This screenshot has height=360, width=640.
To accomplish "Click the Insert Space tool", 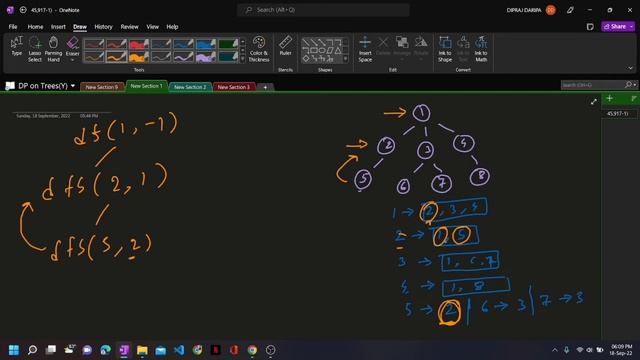I will [365, 48].
